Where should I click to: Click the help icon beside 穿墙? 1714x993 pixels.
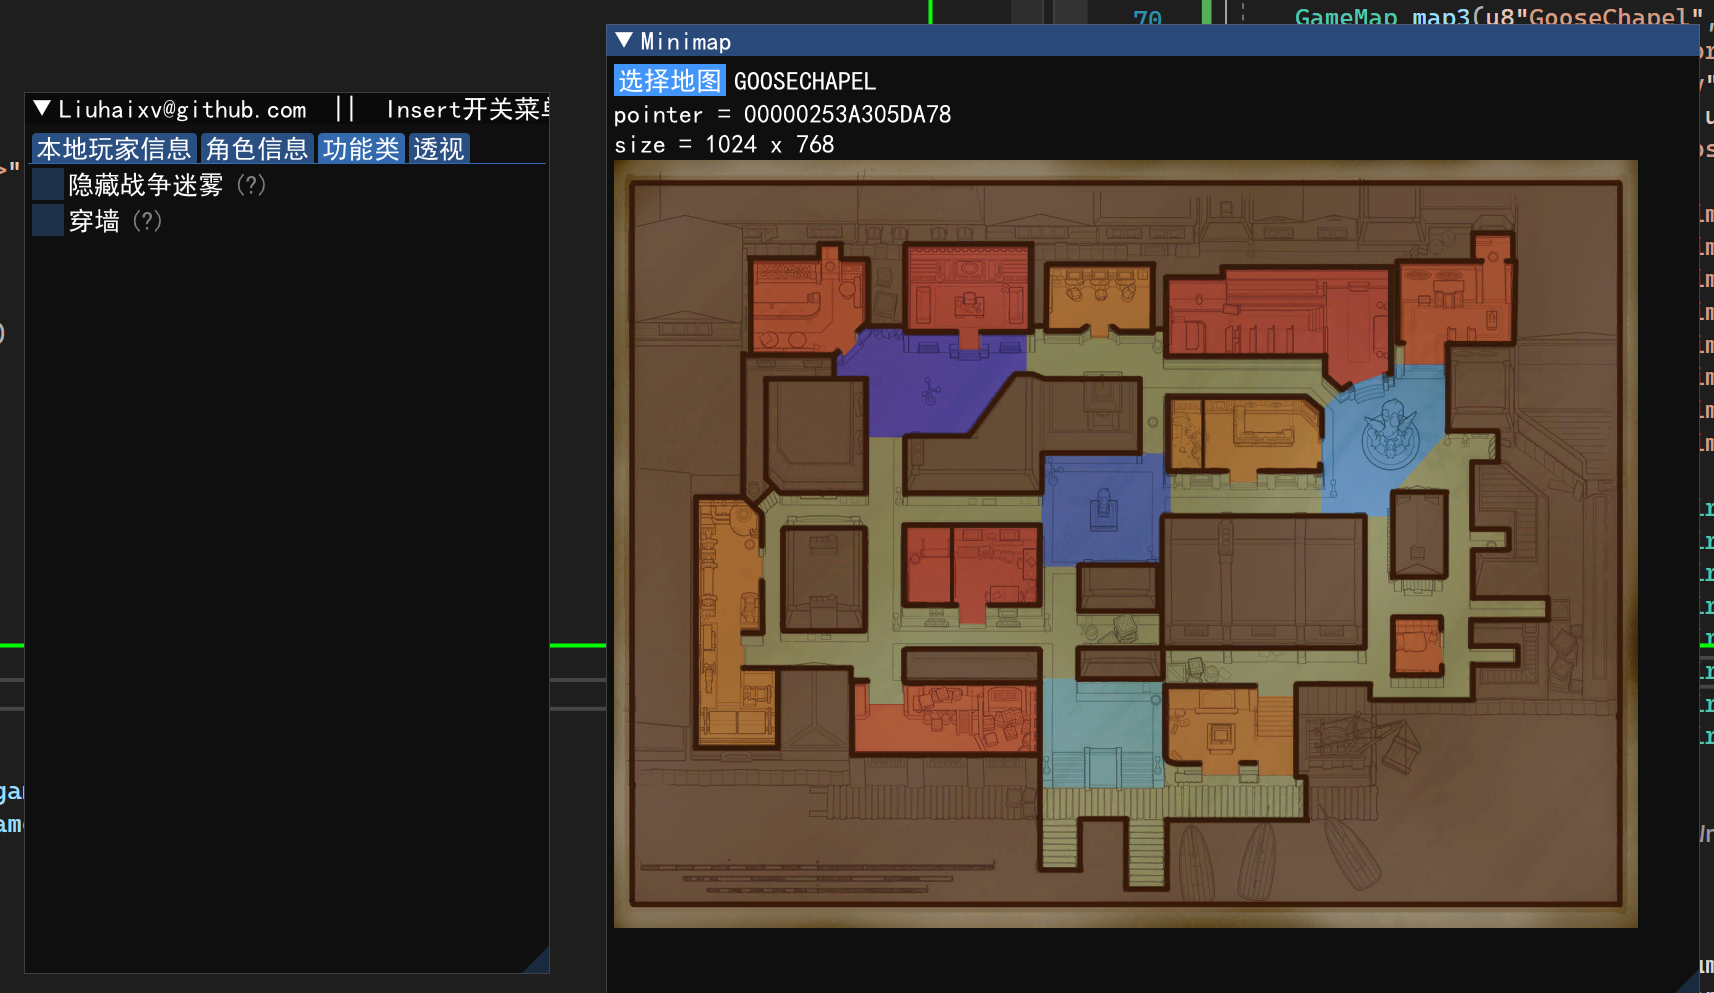coord(149,221)
